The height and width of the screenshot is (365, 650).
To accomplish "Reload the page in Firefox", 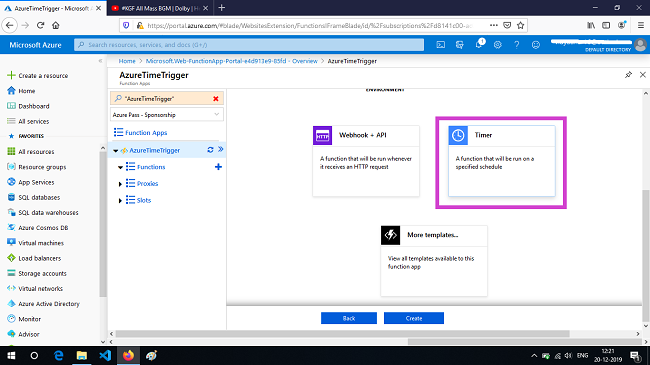I will [40, 25].
